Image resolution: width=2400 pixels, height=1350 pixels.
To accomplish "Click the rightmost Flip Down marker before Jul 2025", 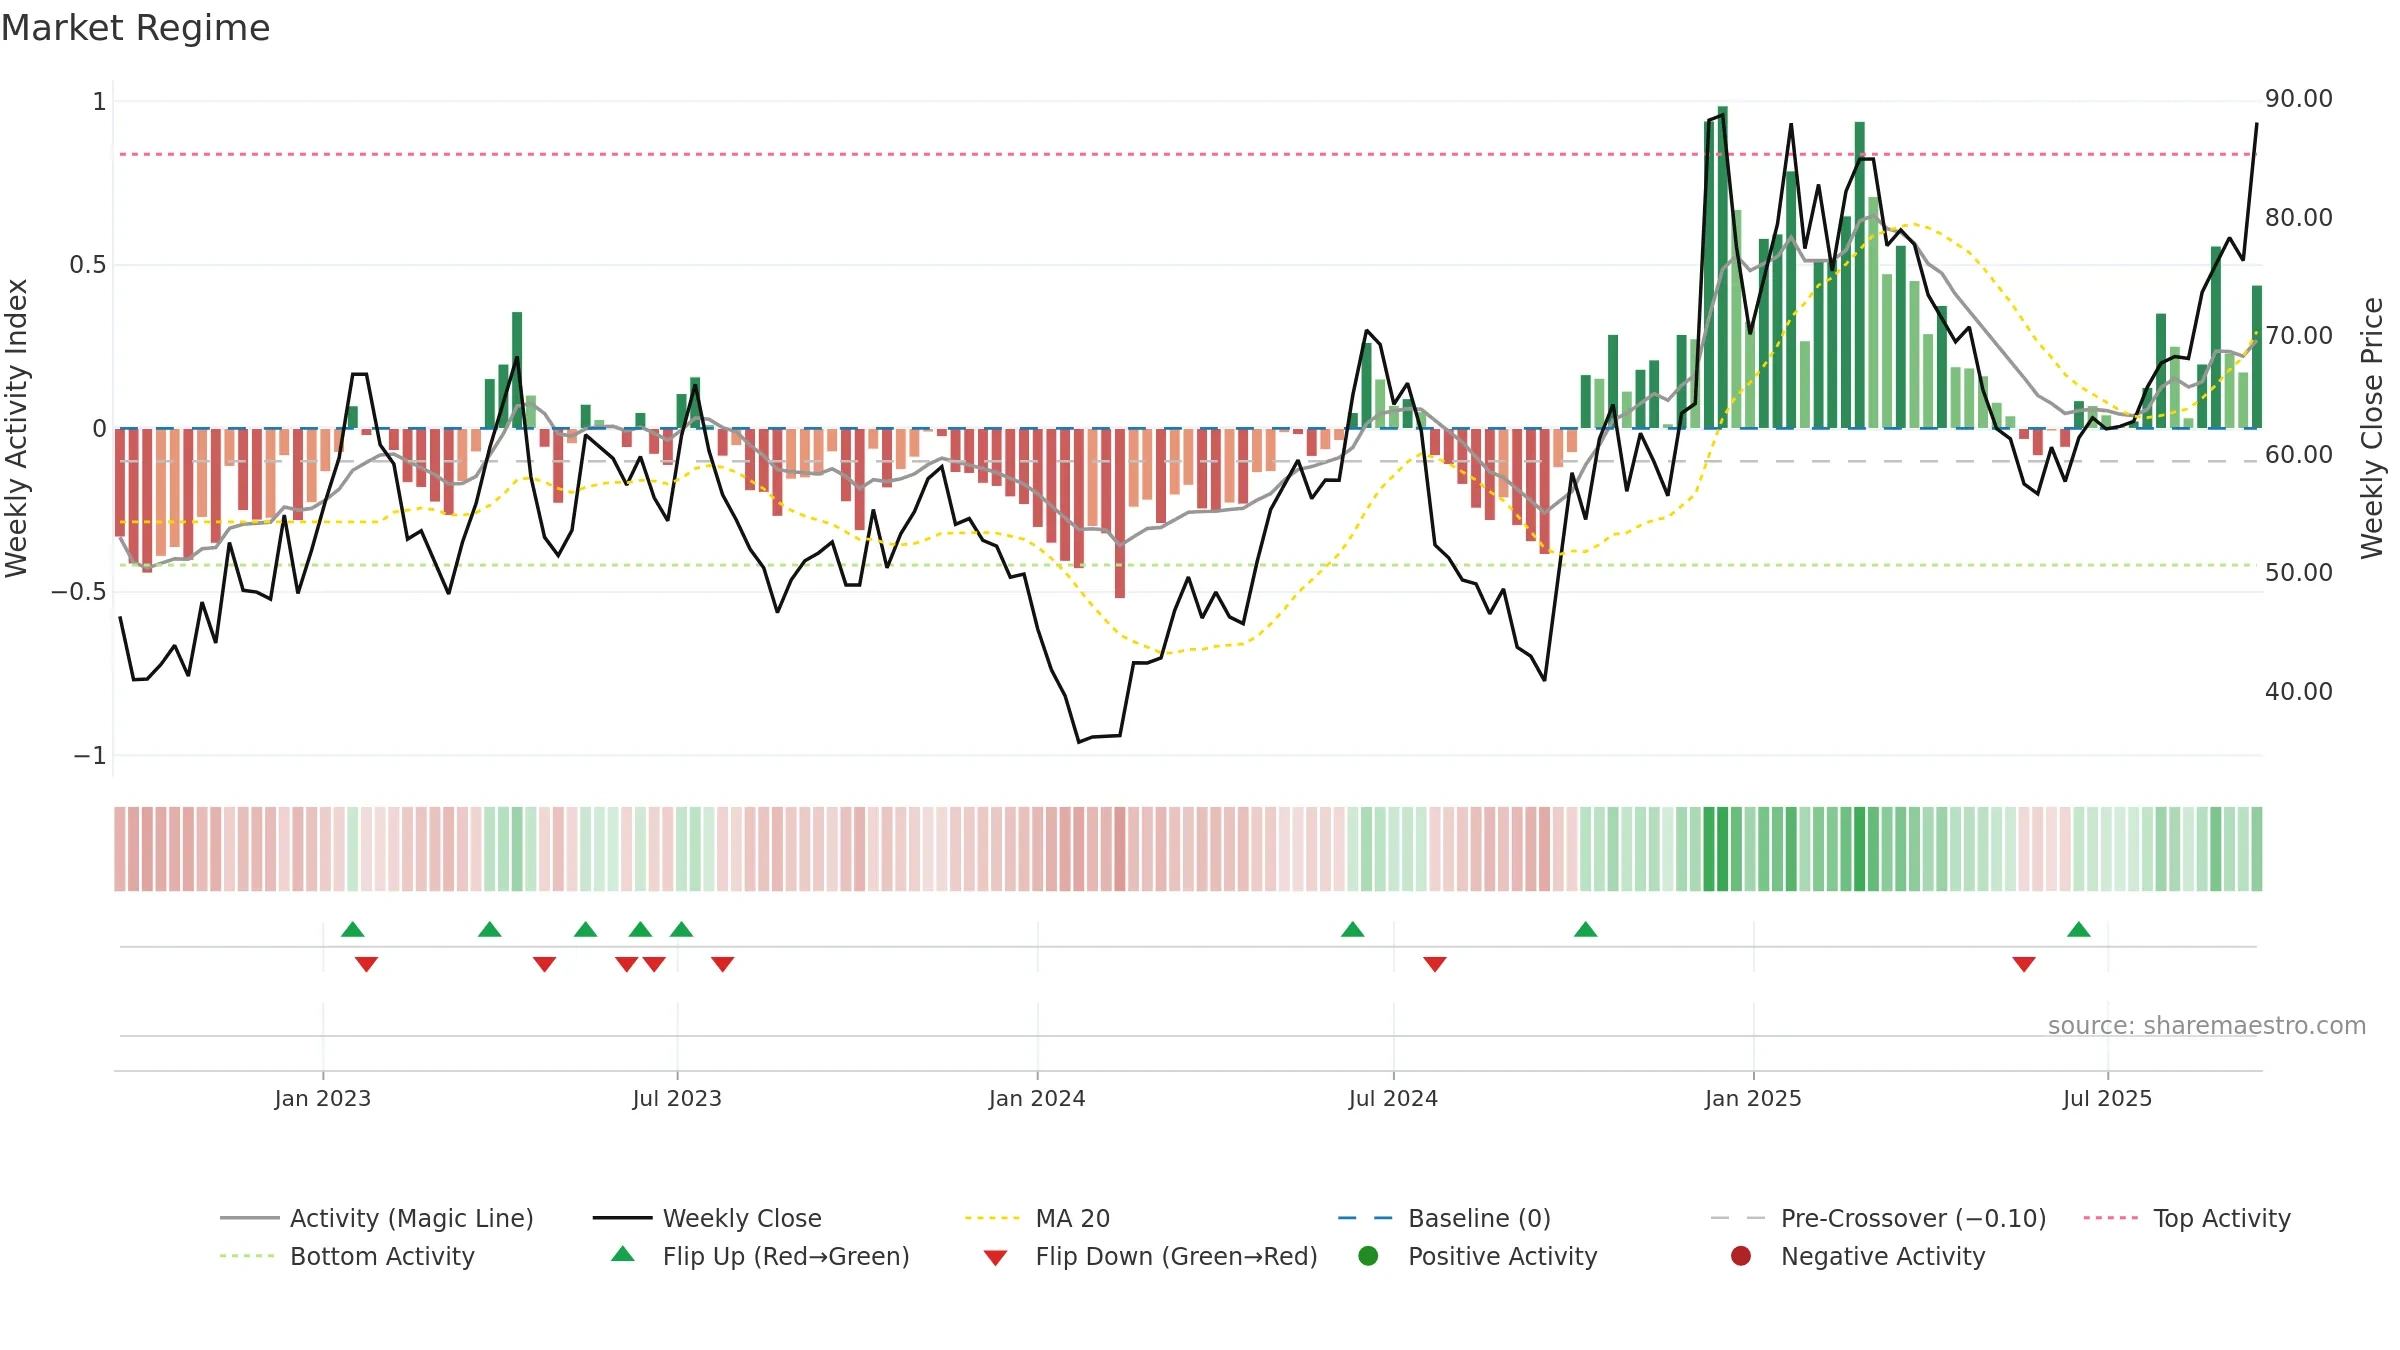I will pos(2024,964).
